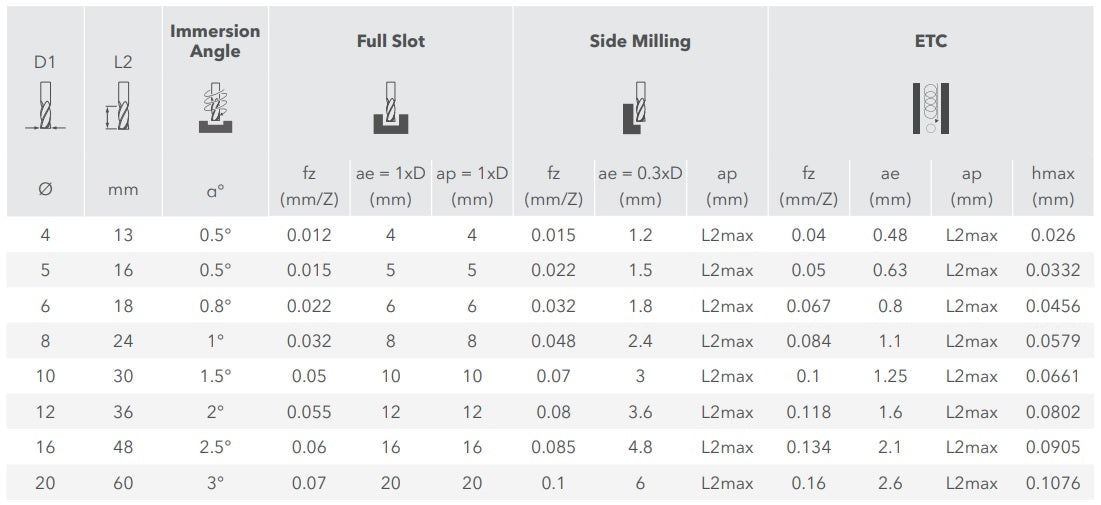Click the Full Slot column group header

click(391, 42)
